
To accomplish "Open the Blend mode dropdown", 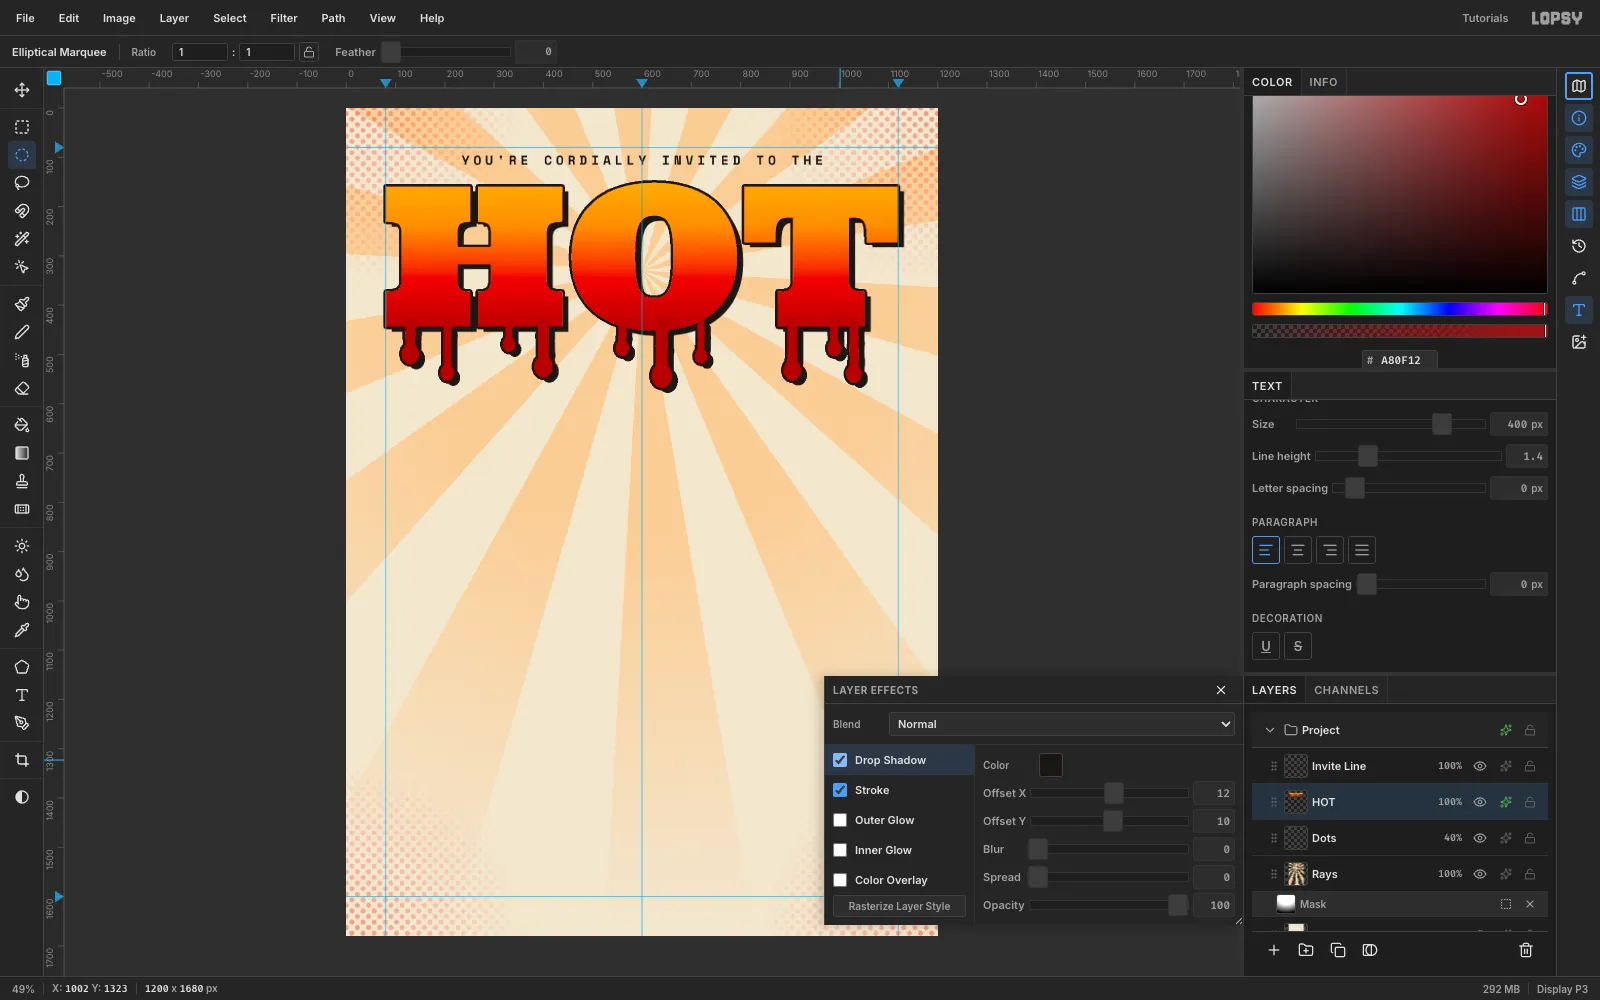I will coord(1062,724).
